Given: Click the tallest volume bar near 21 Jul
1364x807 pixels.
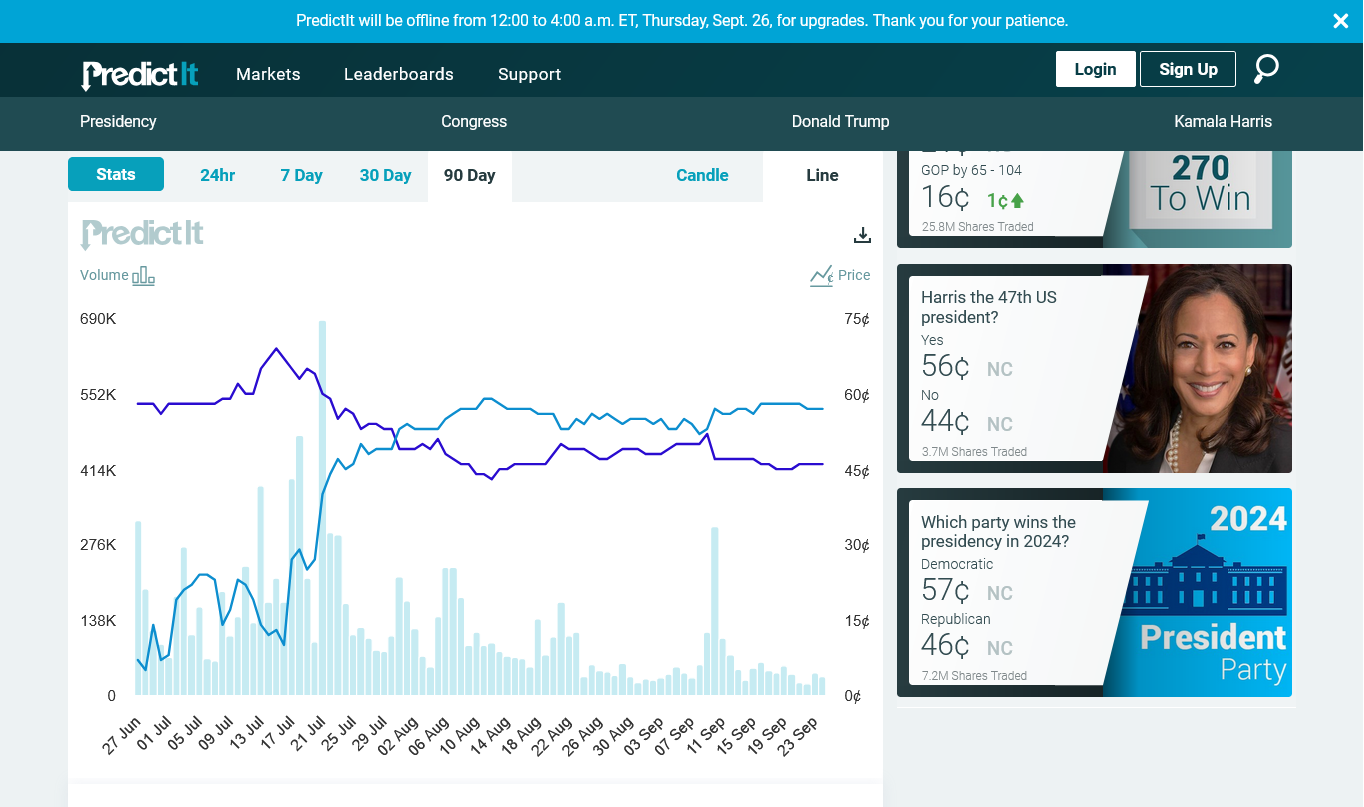Looking at the screenshot, I should click(x=322, y=508).
